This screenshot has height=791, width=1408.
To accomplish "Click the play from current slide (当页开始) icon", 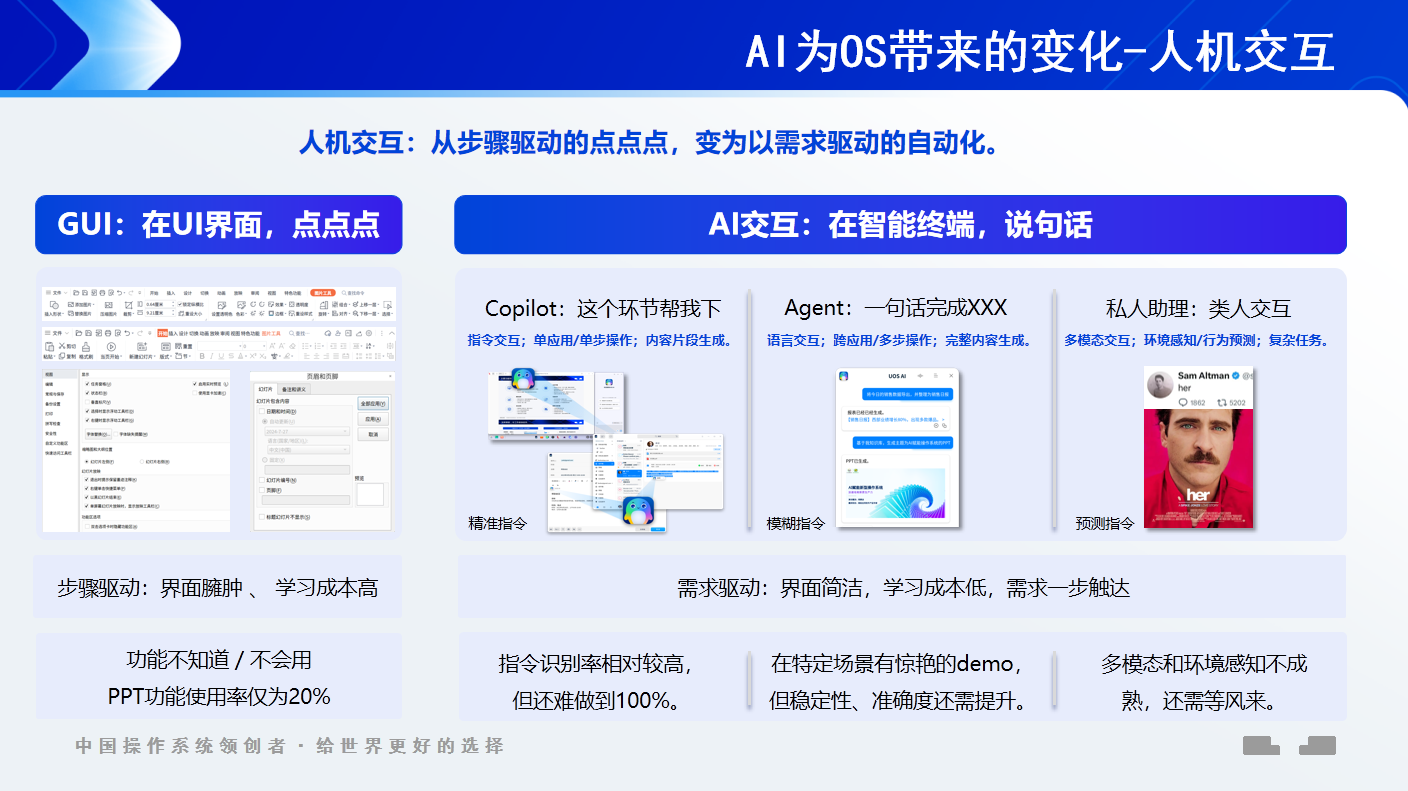I will point(110,348).
